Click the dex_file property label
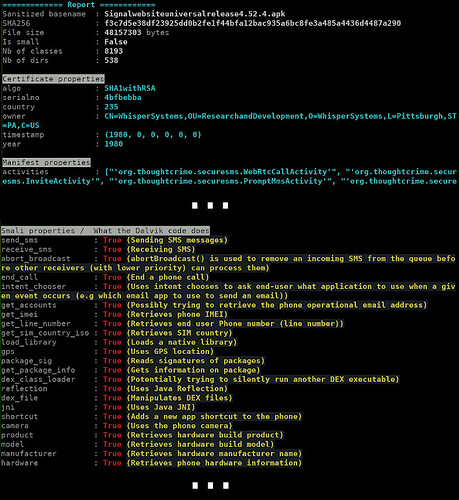The image size is (459, 500). 19,398
